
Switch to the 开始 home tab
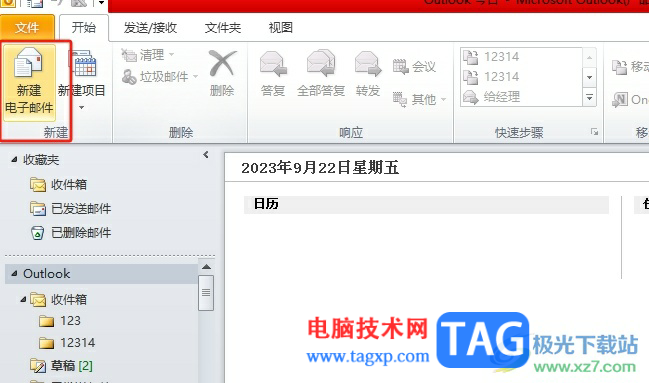[84, 28]
